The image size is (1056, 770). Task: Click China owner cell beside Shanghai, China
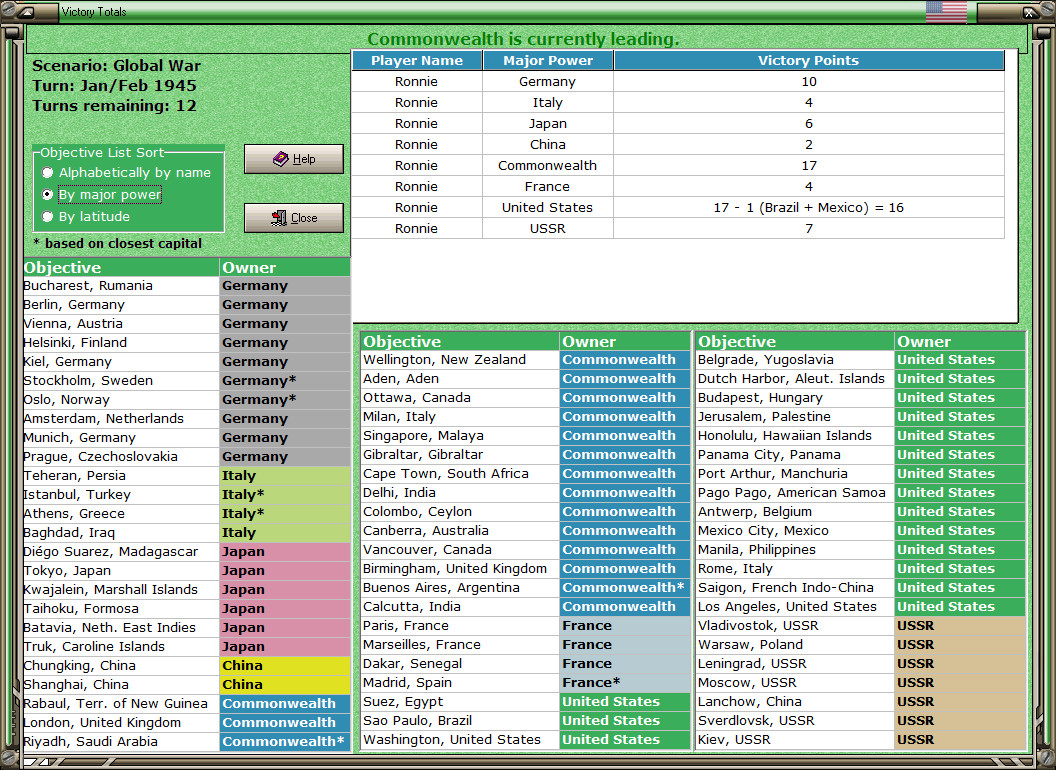point(285,684)
